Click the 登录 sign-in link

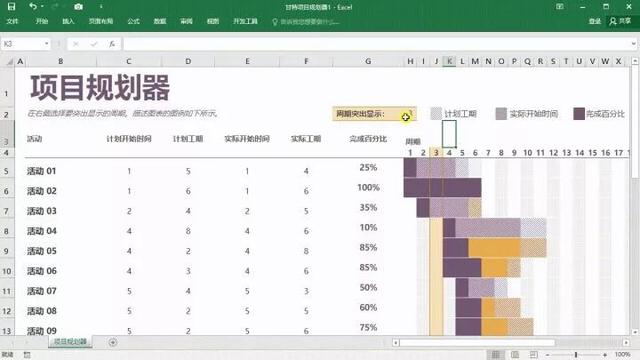point(595,21)
